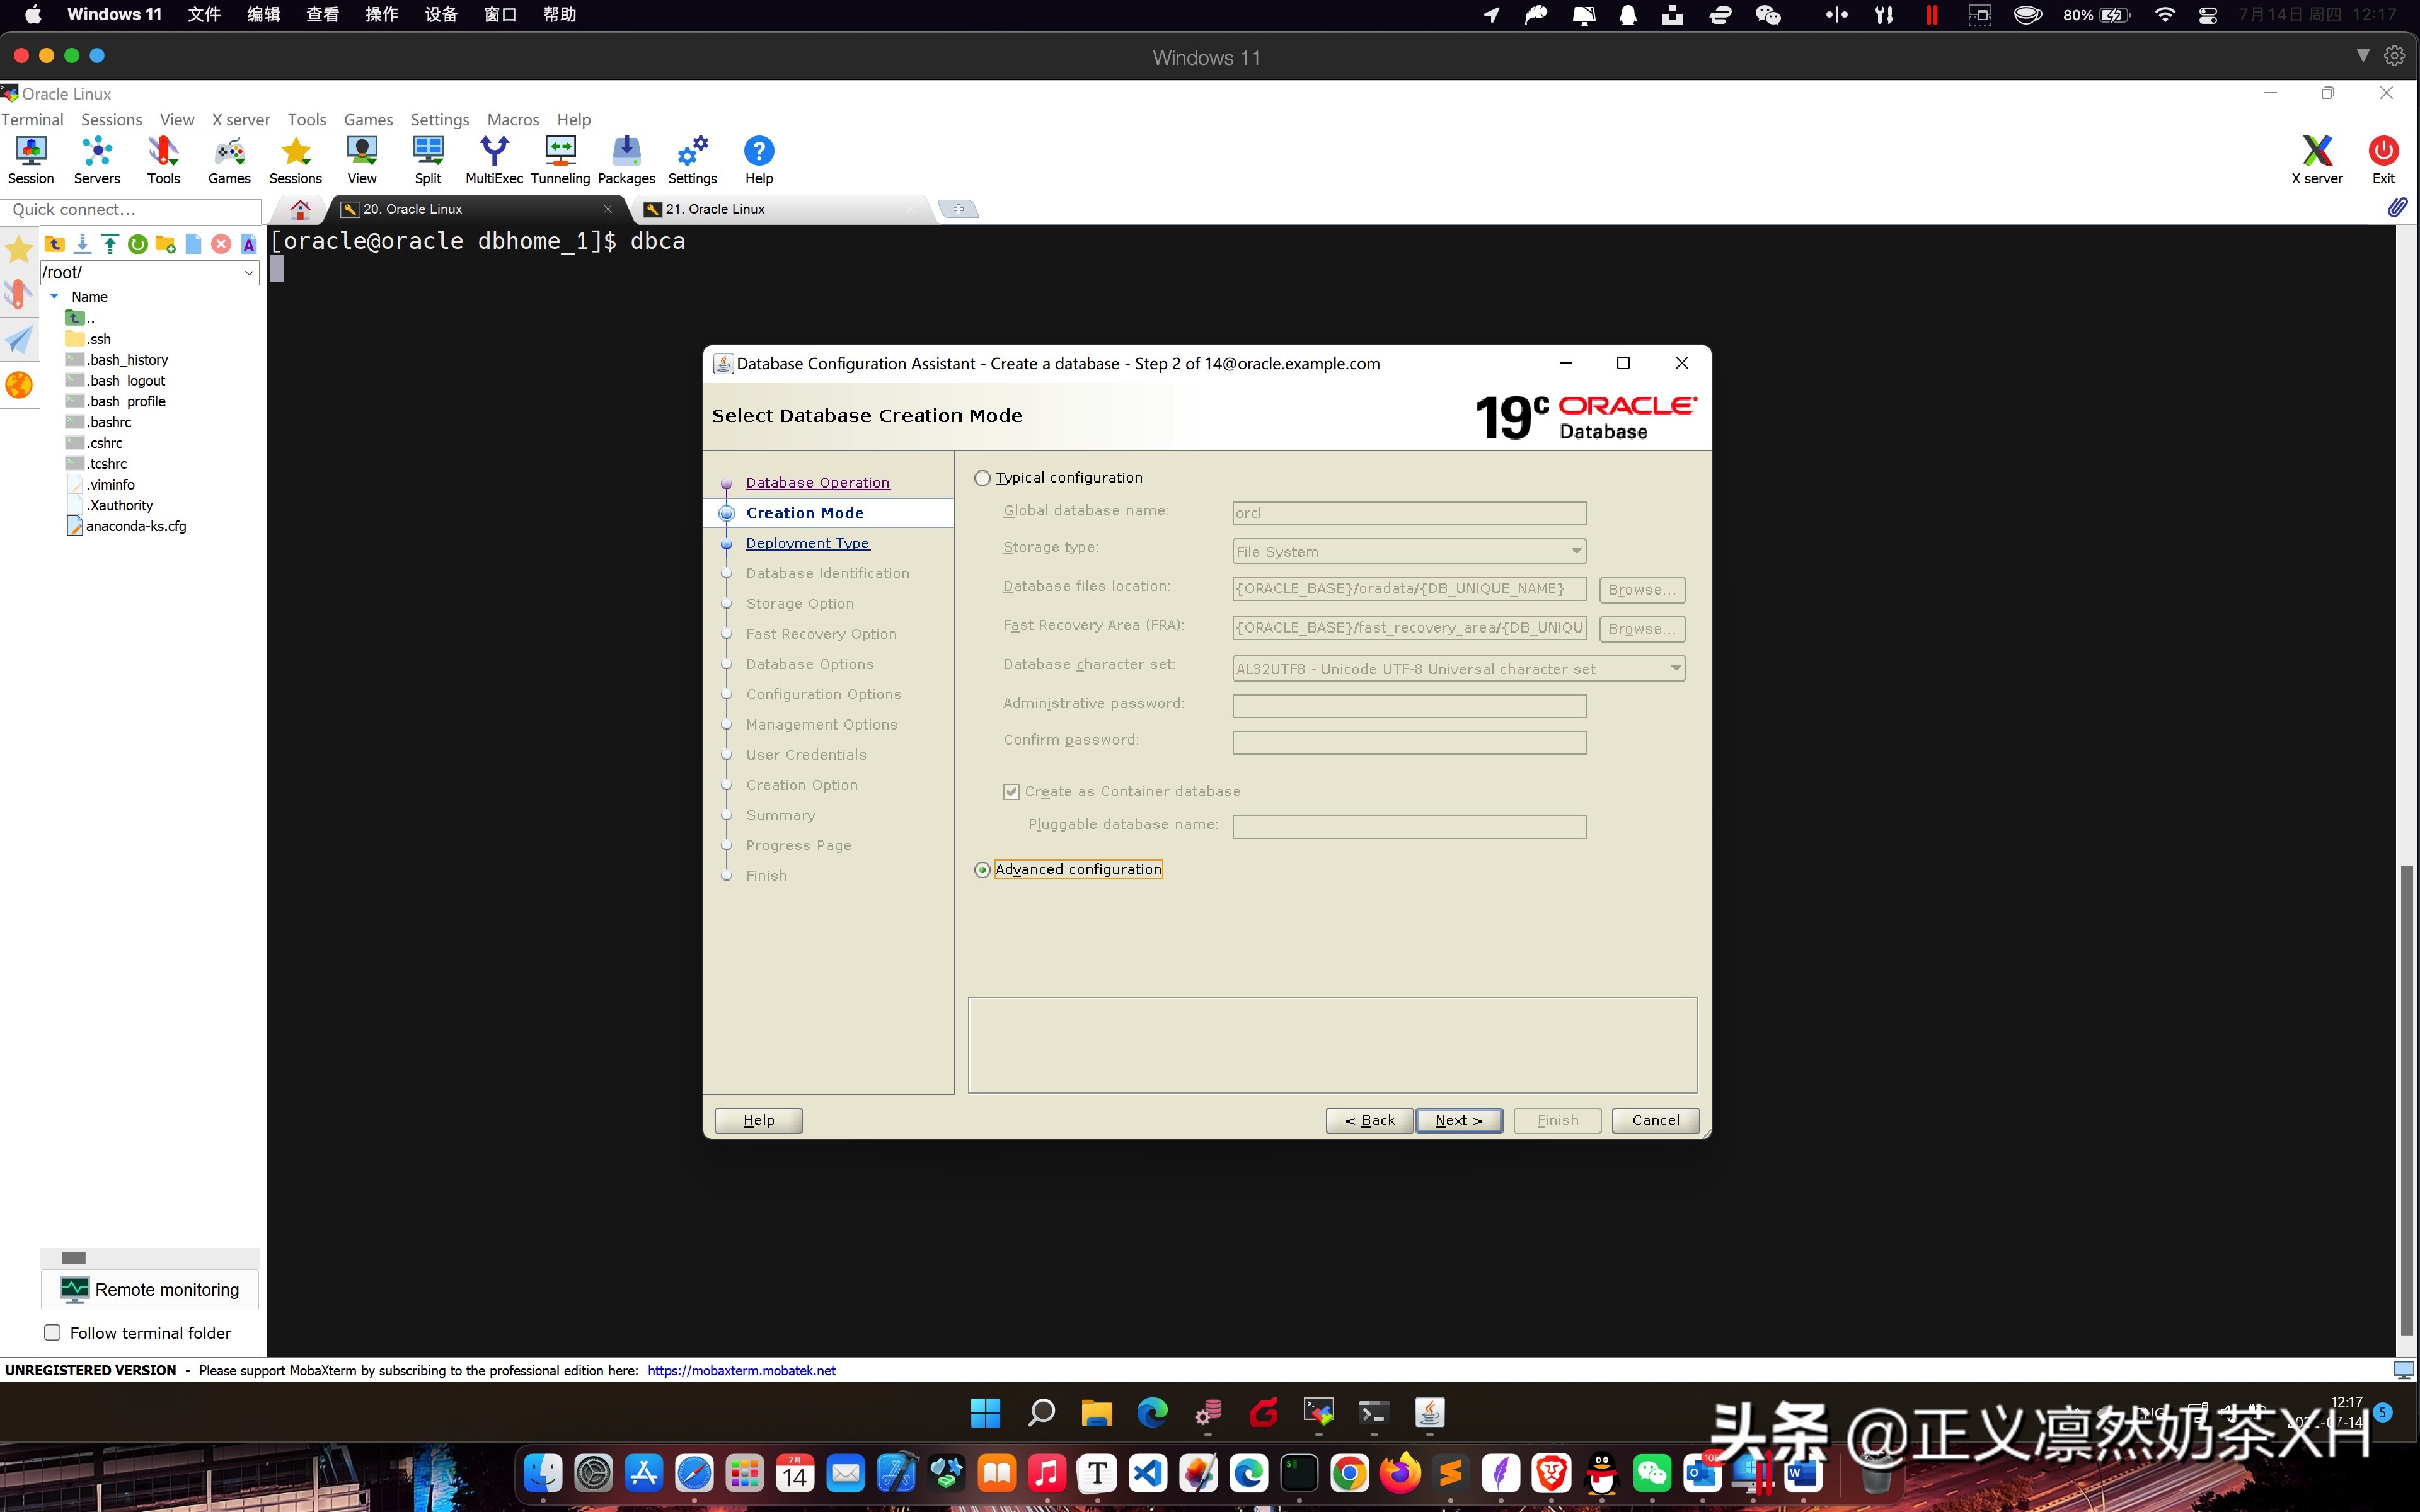Open the Packages manager

[626, 158]
